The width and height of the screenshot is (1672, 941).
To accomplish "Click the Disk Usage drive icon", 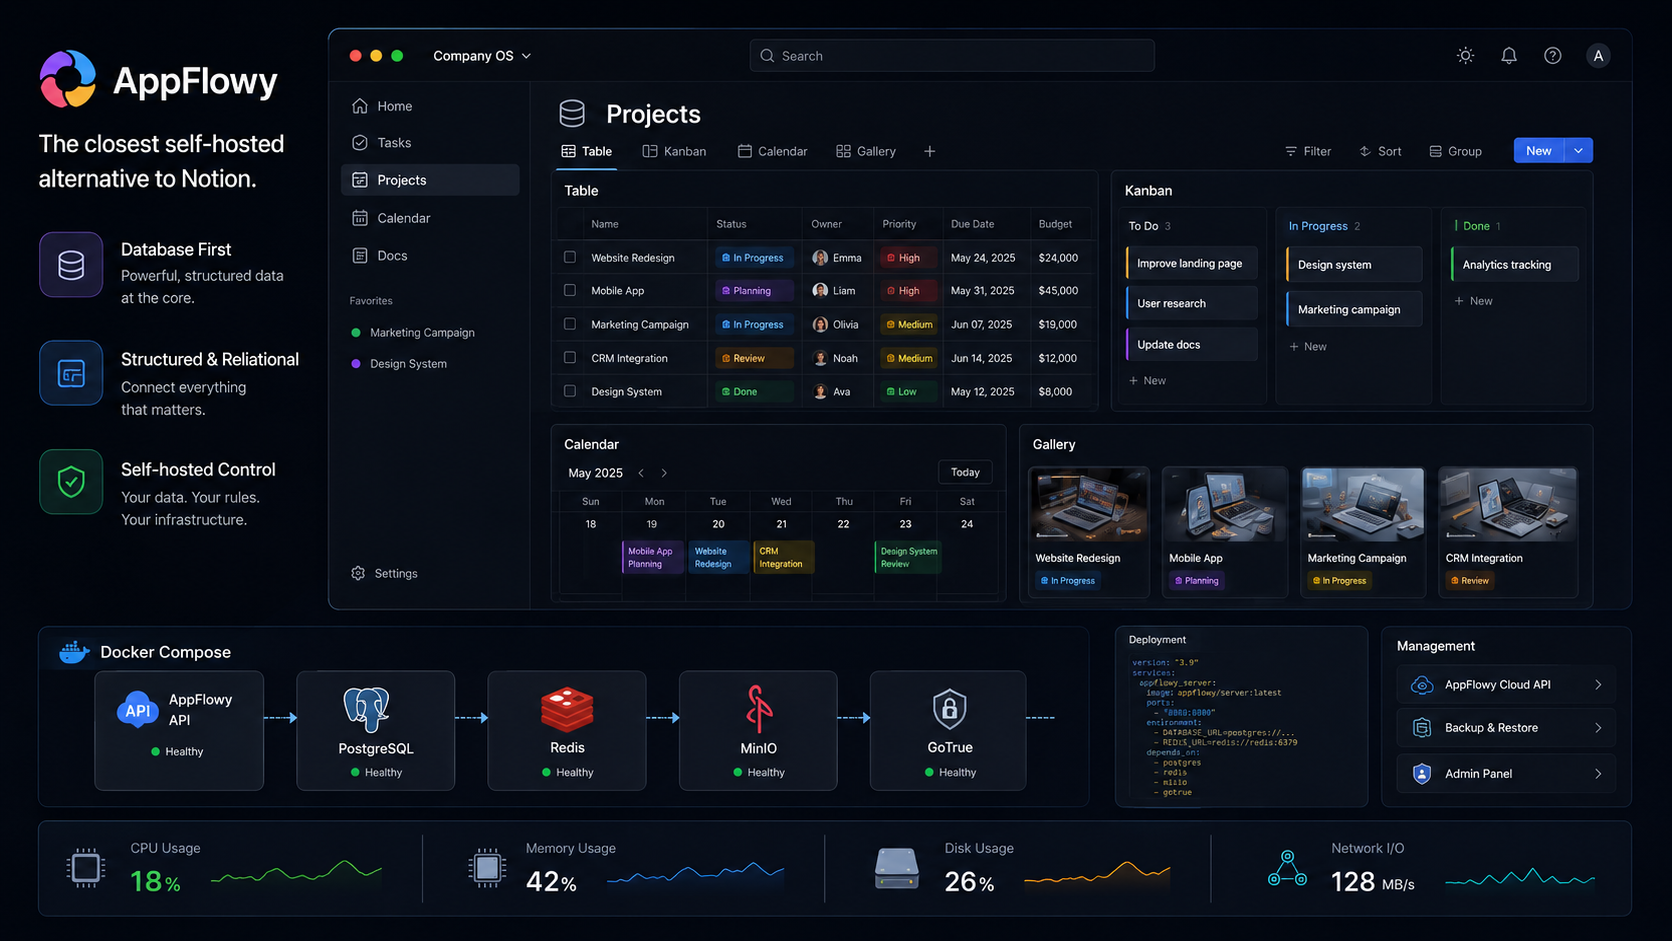I will 896,868.
